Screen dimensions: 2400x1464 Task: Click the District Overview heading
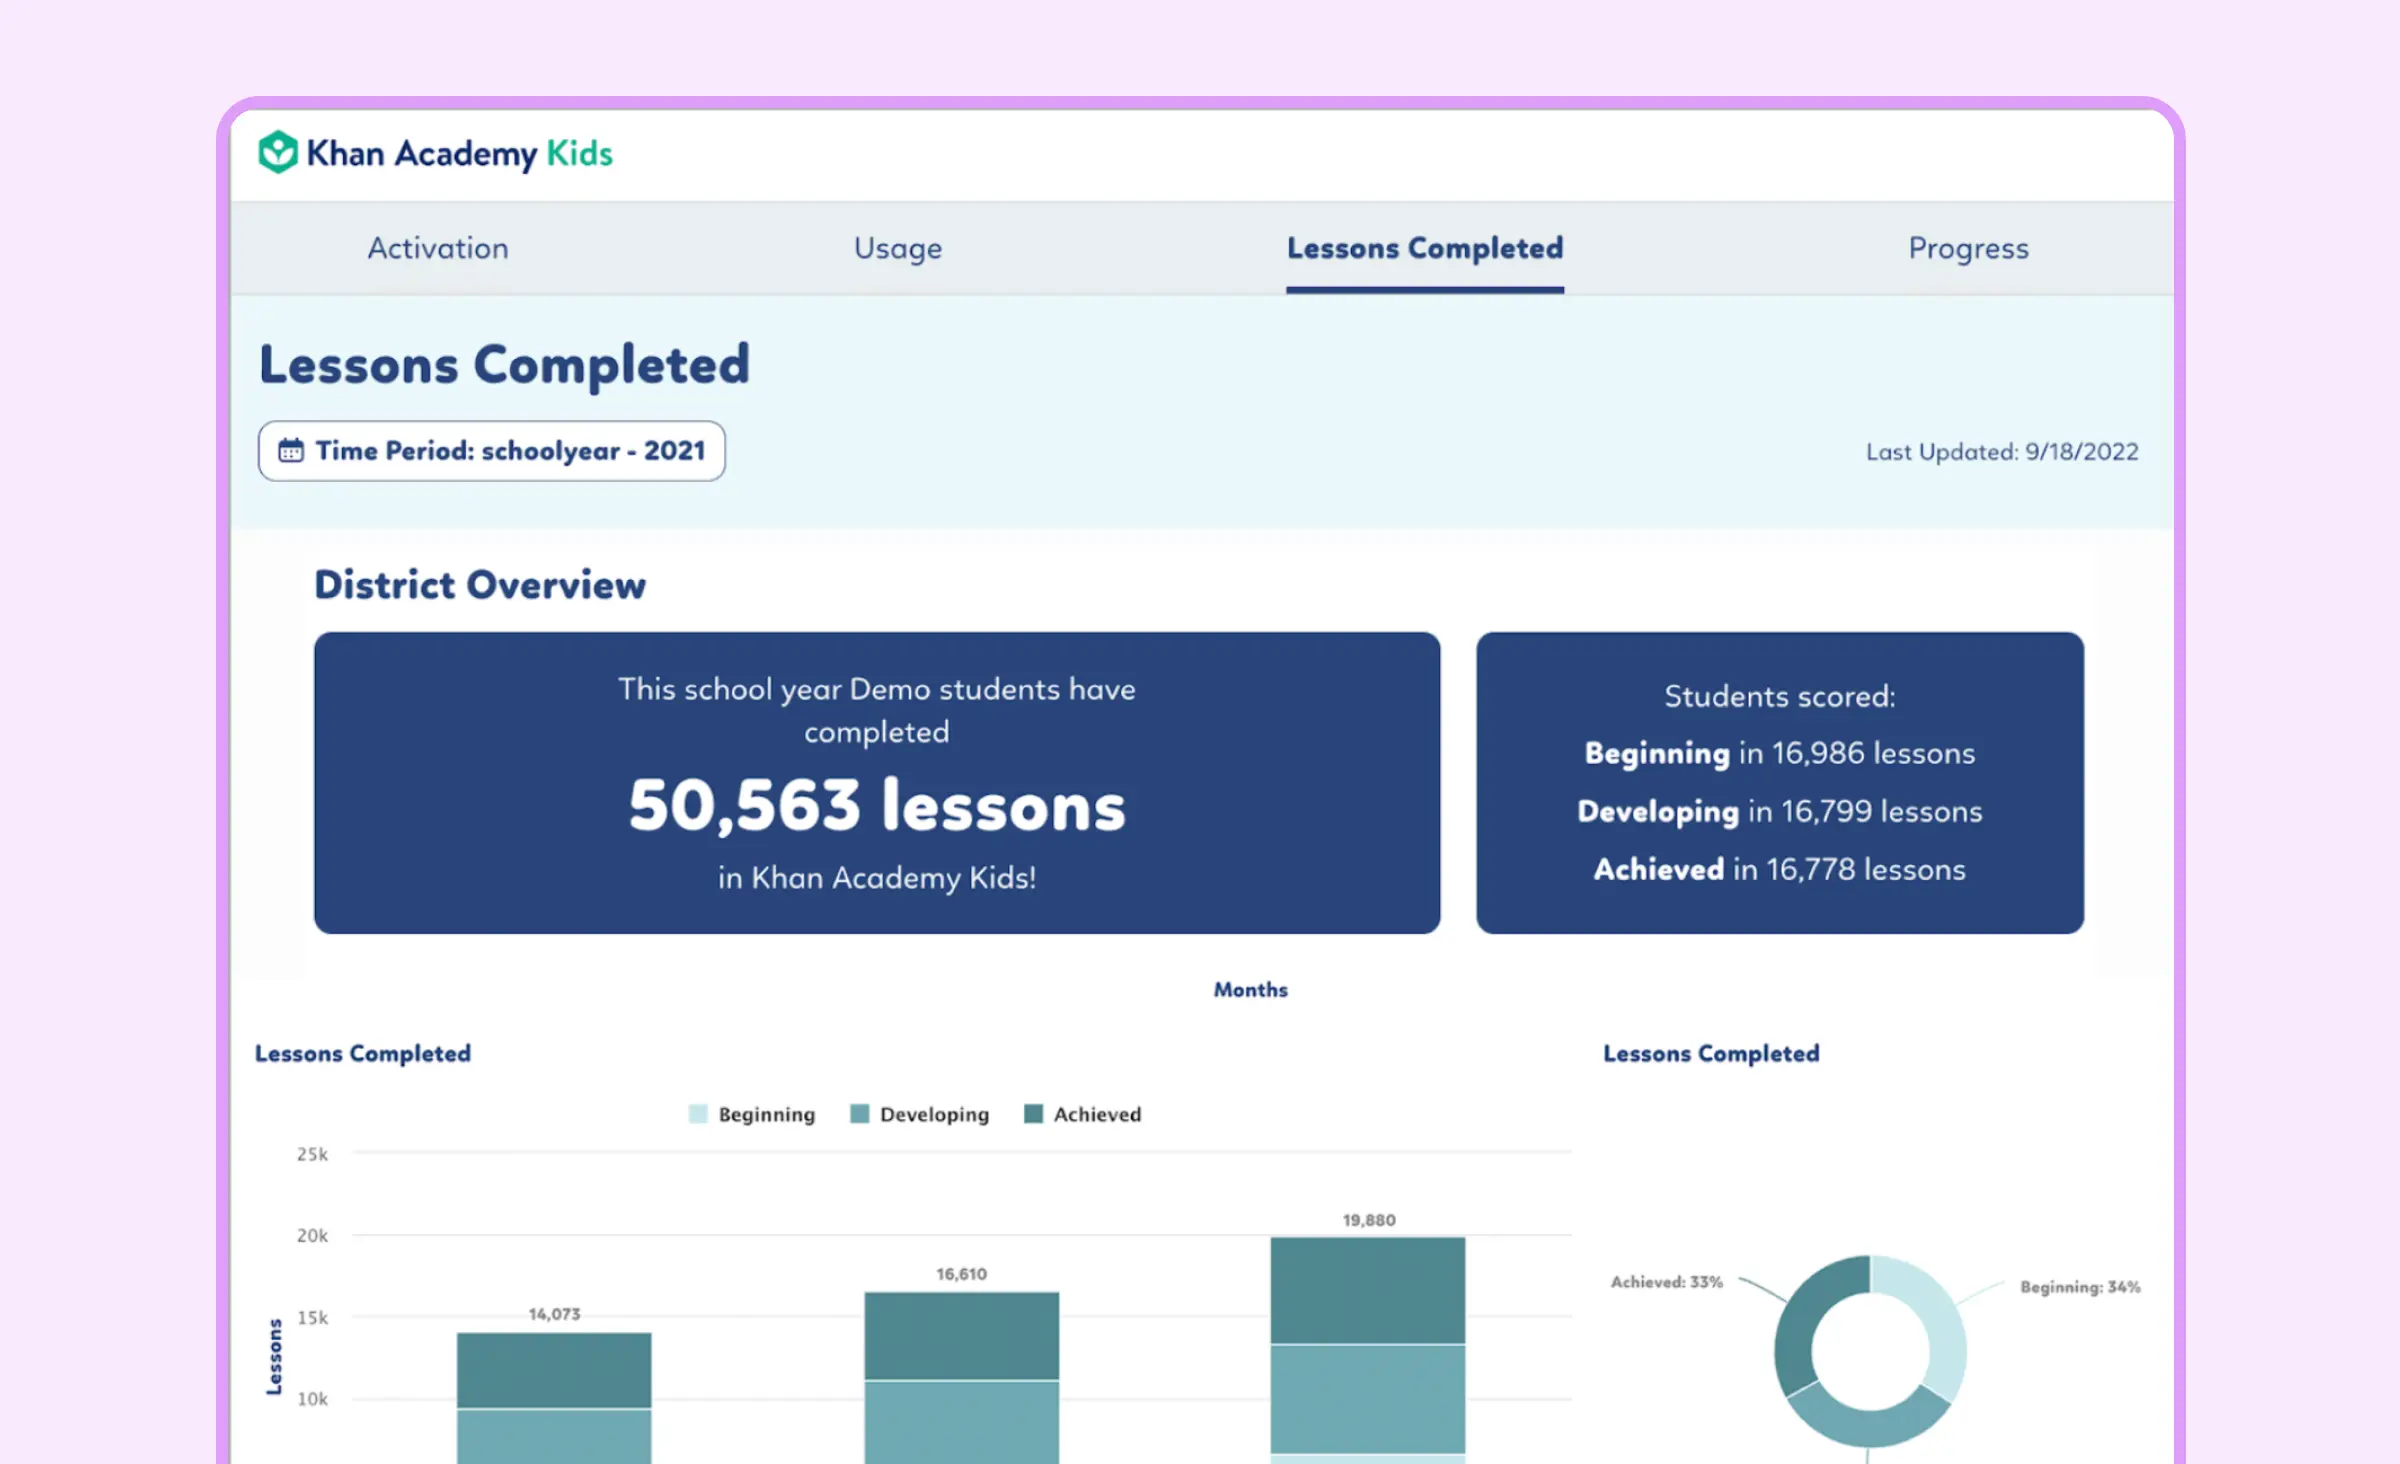[x=480, y=585]
